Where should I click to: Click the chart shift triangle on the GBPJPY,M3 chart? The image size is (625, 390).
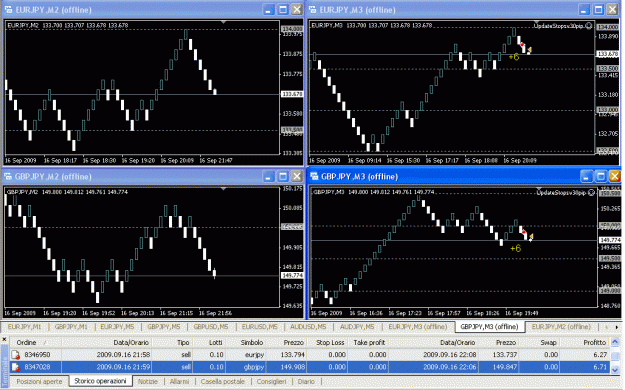pyautogui.click(x=539, y=189)
